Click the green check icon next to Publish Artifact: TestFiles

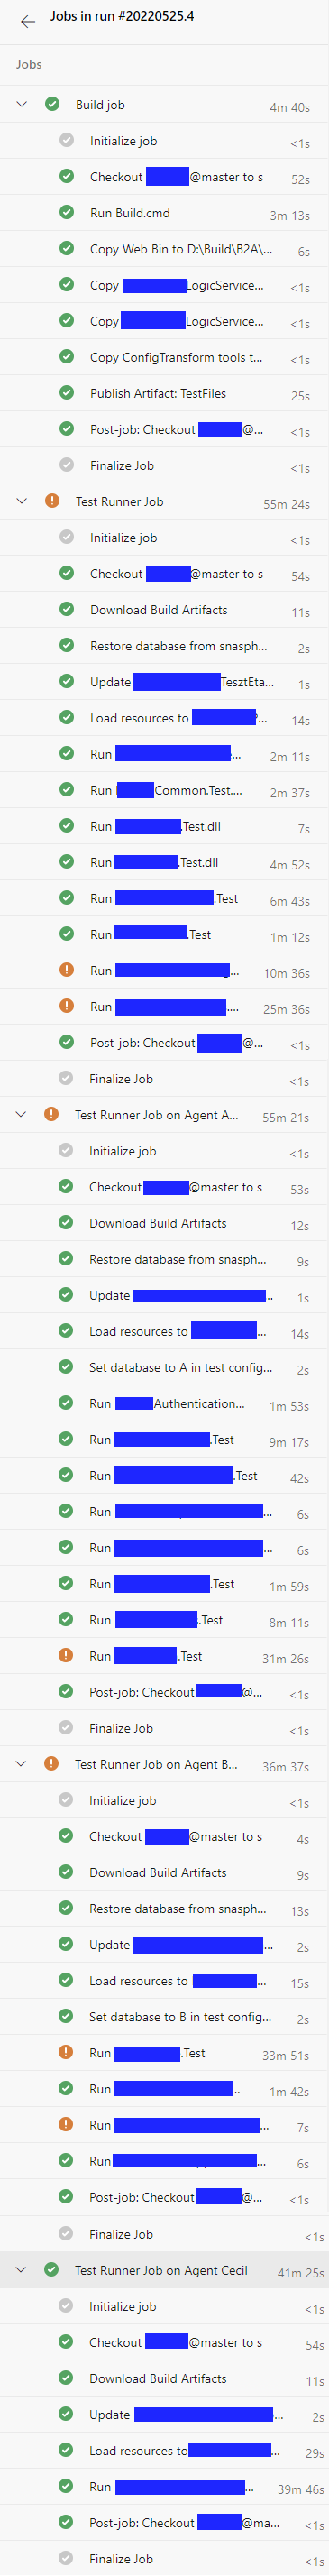pyautogui.click(x=66, y=393)
